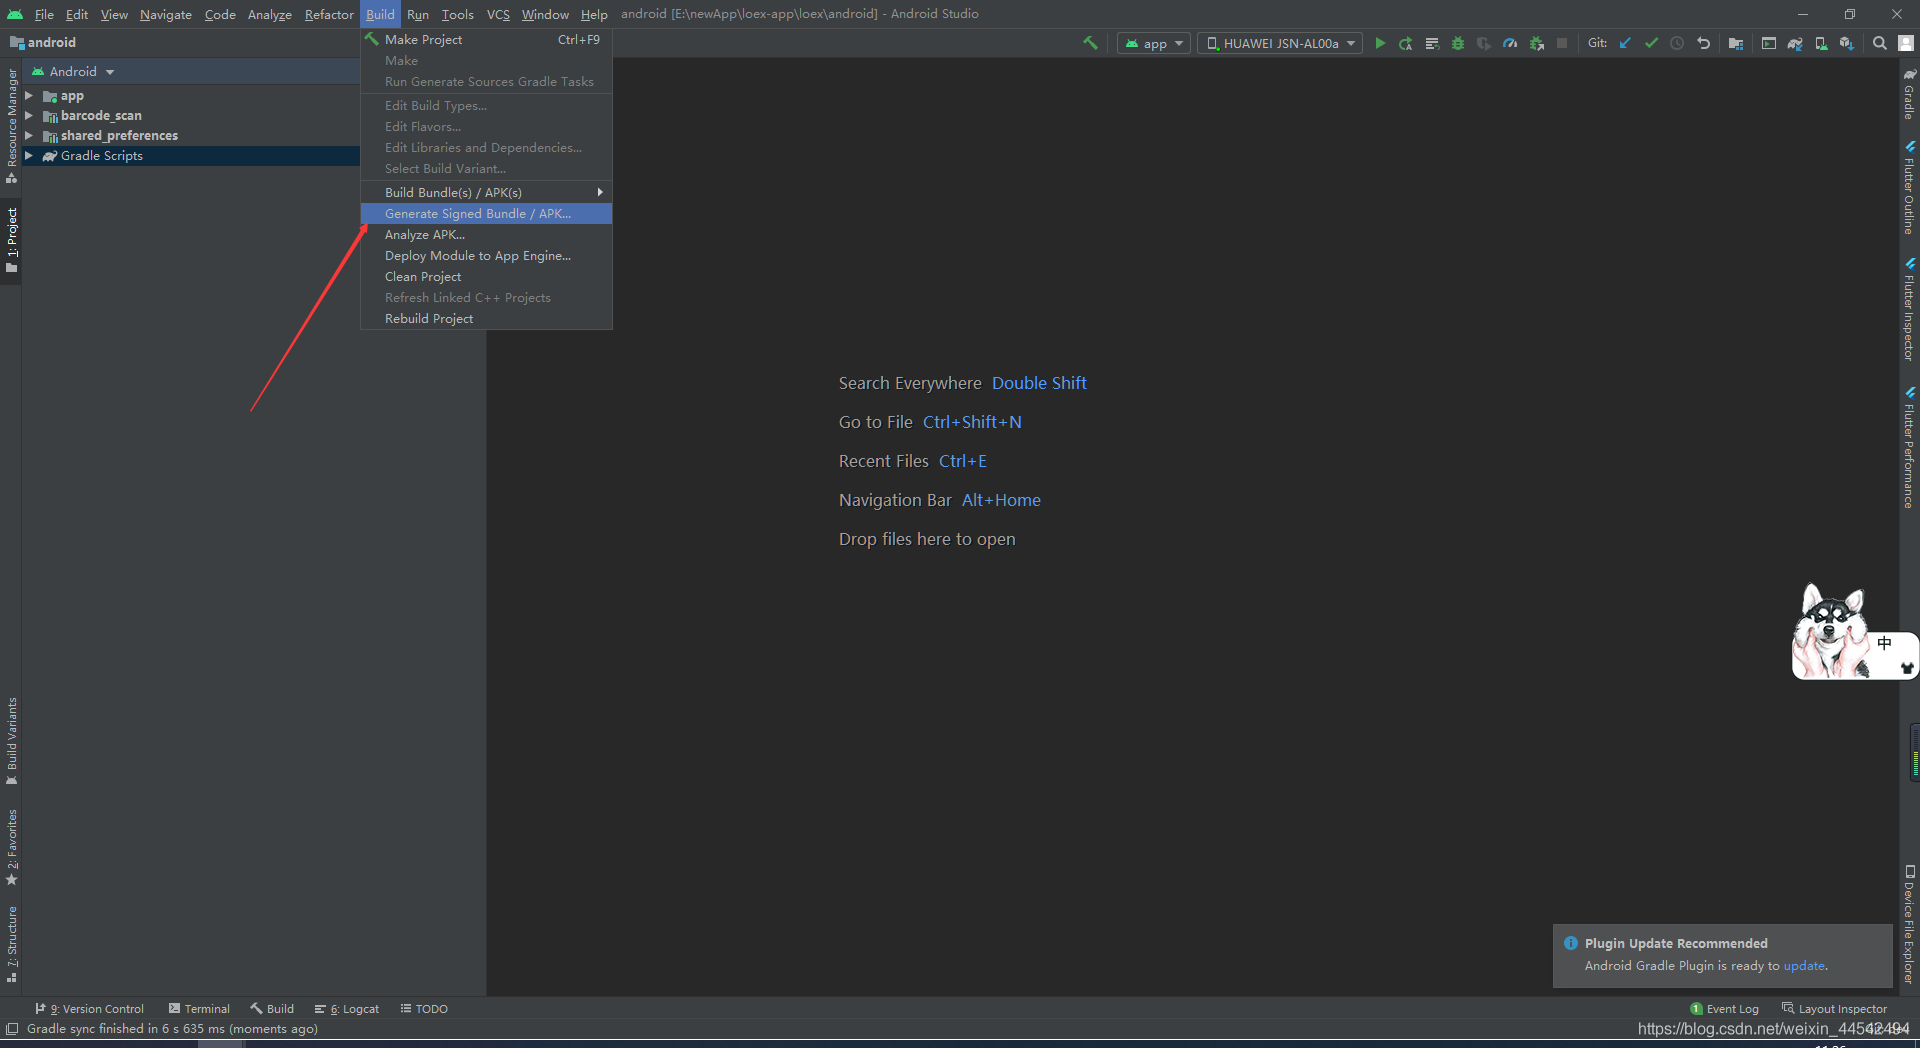Open the Profiler gauge icon
The image size is (1920, 1048).
(x=1510, y=43)
